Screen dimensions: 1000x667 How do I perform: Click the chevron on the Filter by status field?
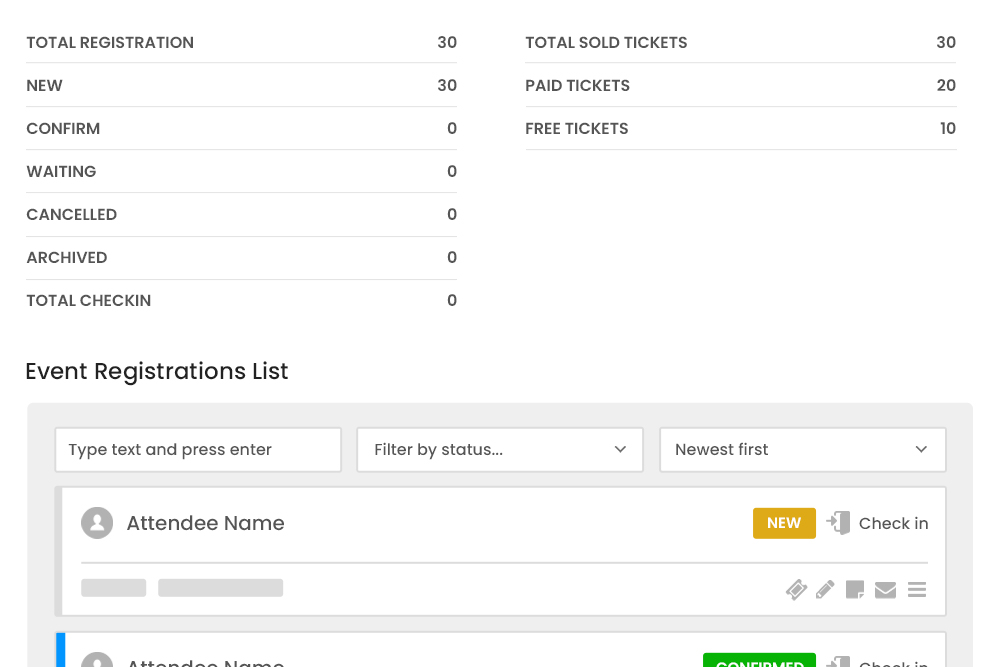pyautogui.click(x=620, y=449)
